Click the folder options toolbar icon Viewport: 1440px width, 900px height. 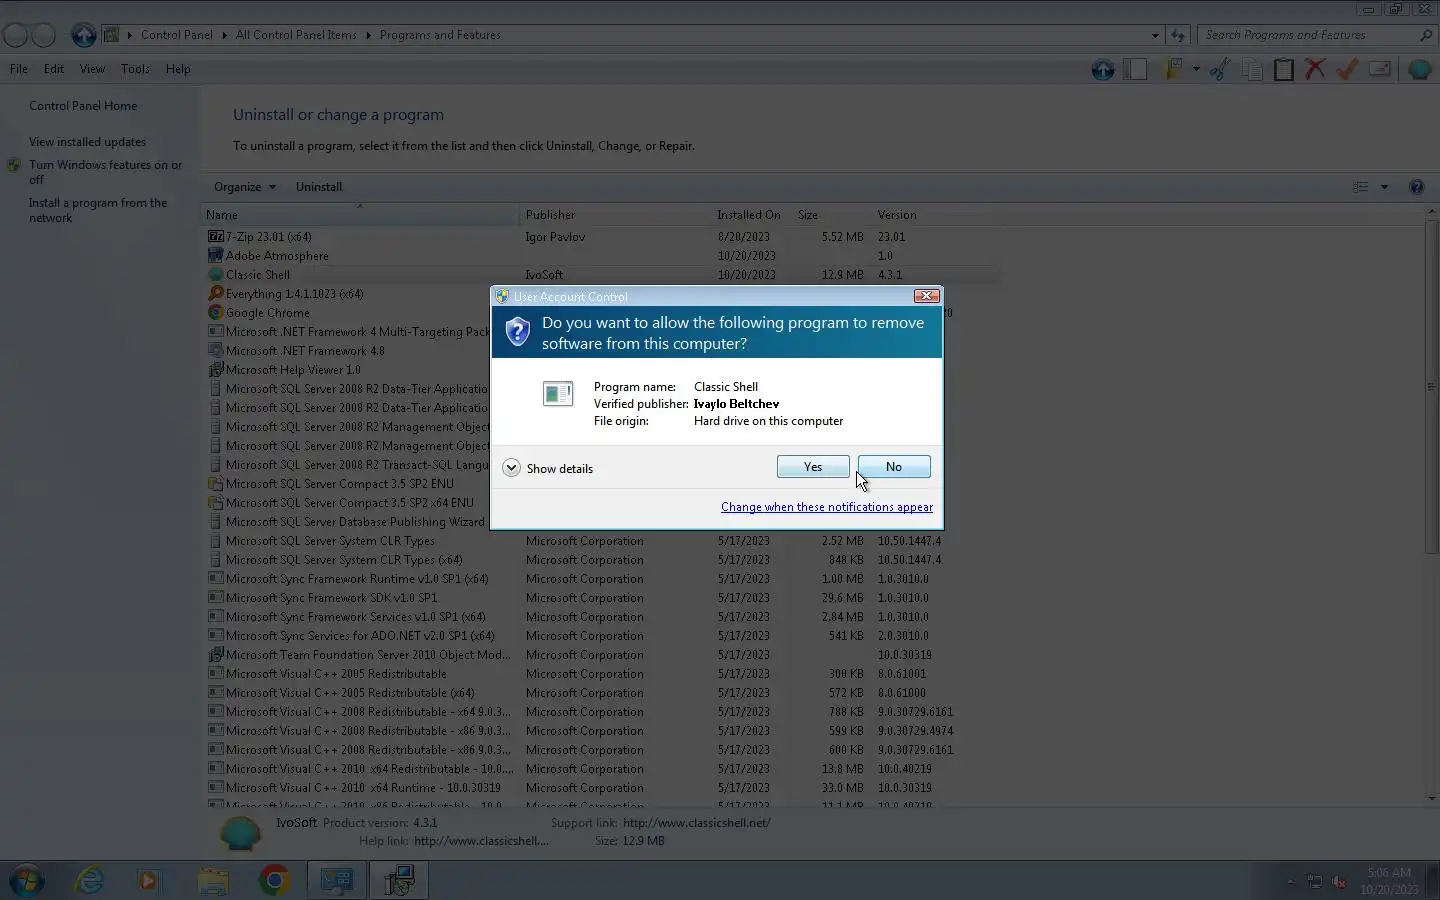click(x=1173, y=69)
